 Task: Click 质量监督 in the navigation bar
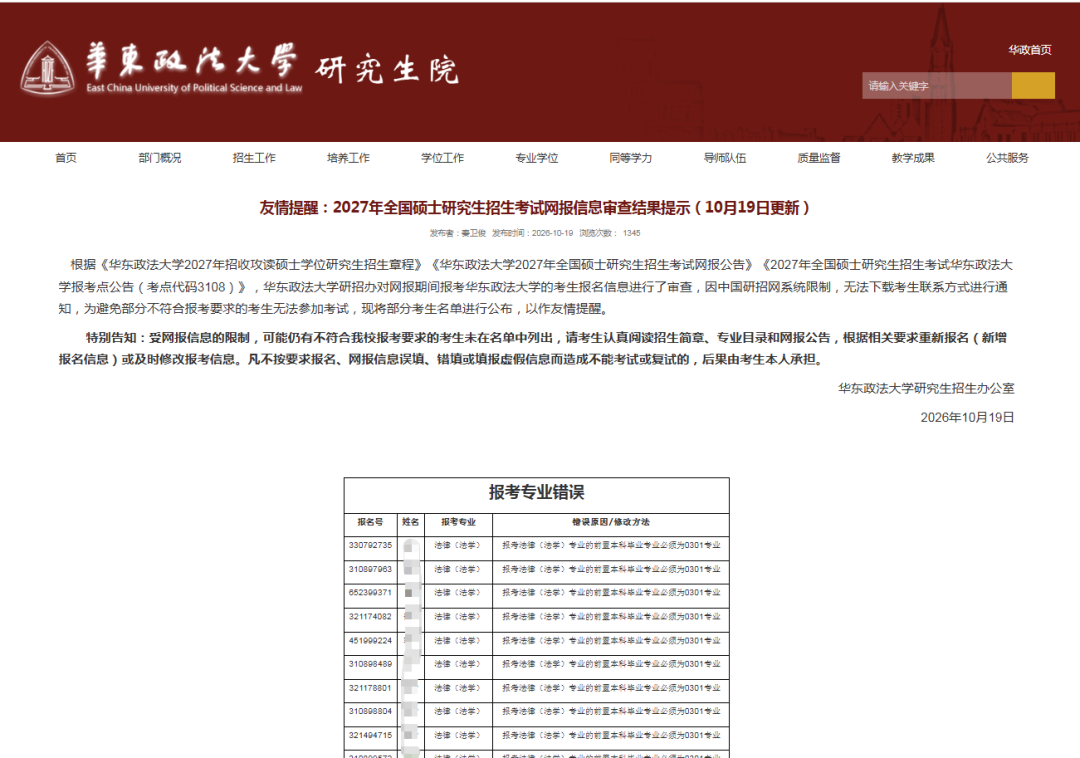coord(819,158)
